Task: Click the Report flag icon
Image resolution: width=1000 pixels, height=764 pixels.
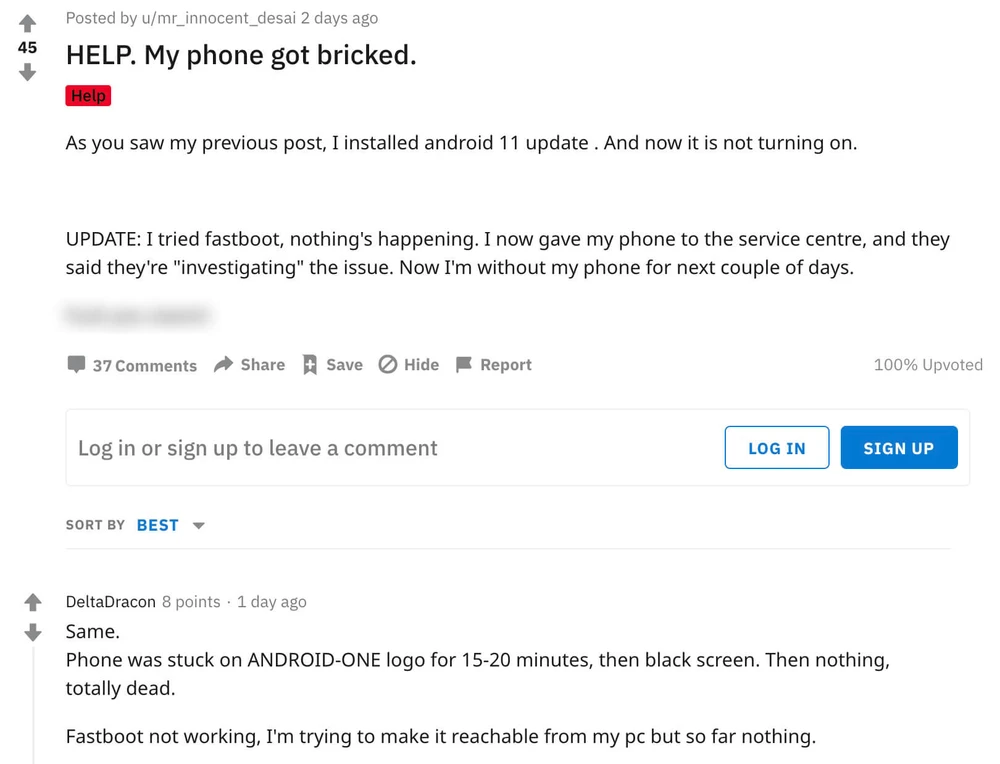Action: click(x=464, y=365)
